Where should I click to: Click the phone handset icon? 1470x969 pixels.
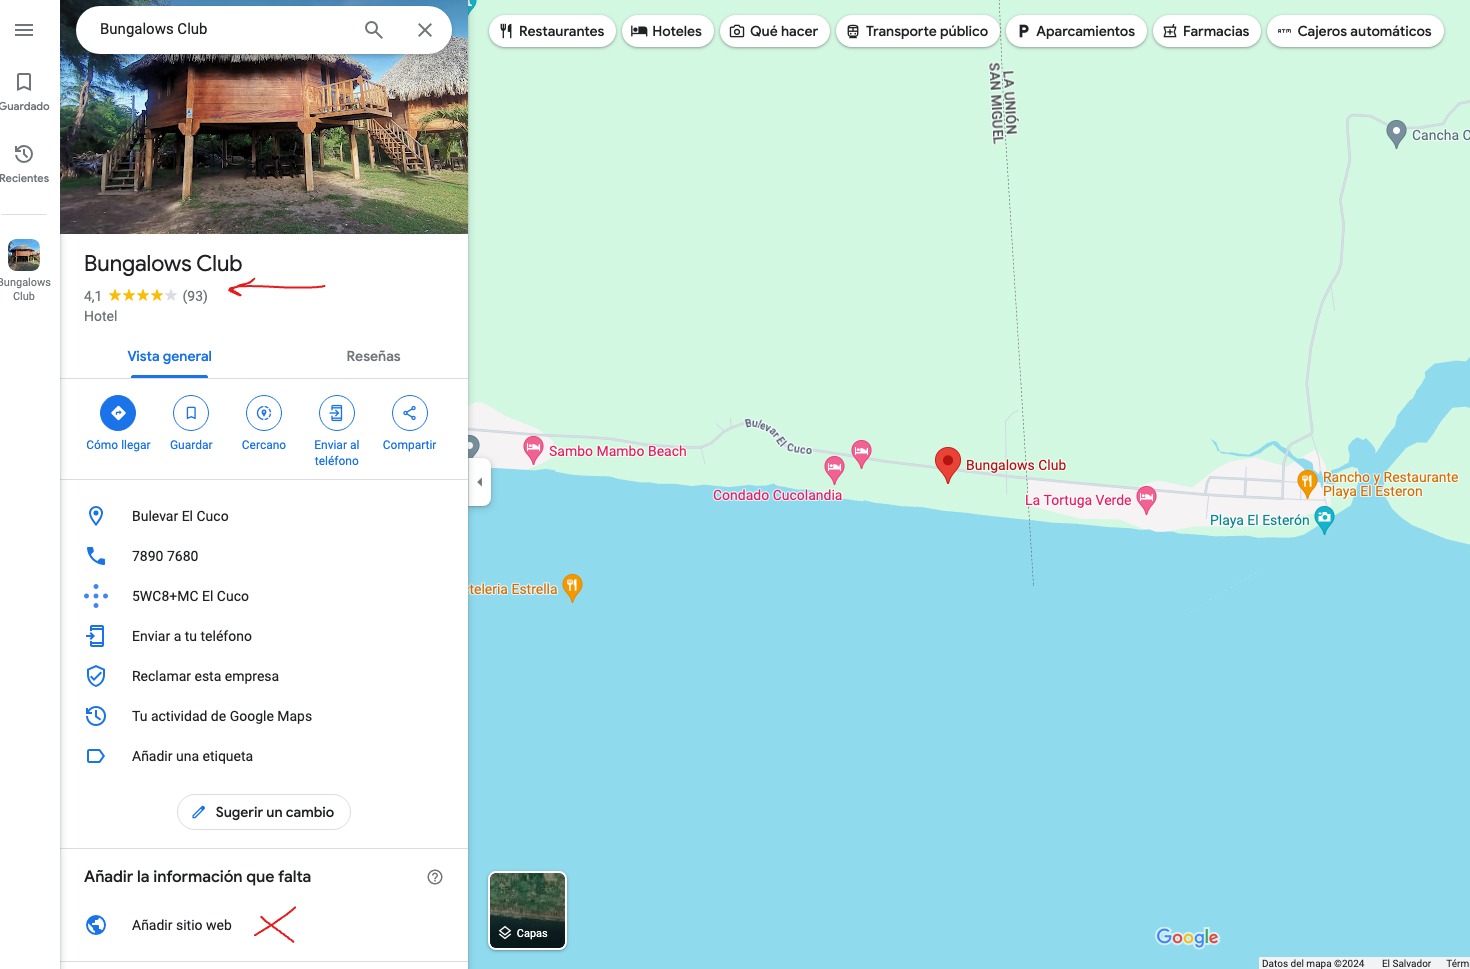(96, 556)
